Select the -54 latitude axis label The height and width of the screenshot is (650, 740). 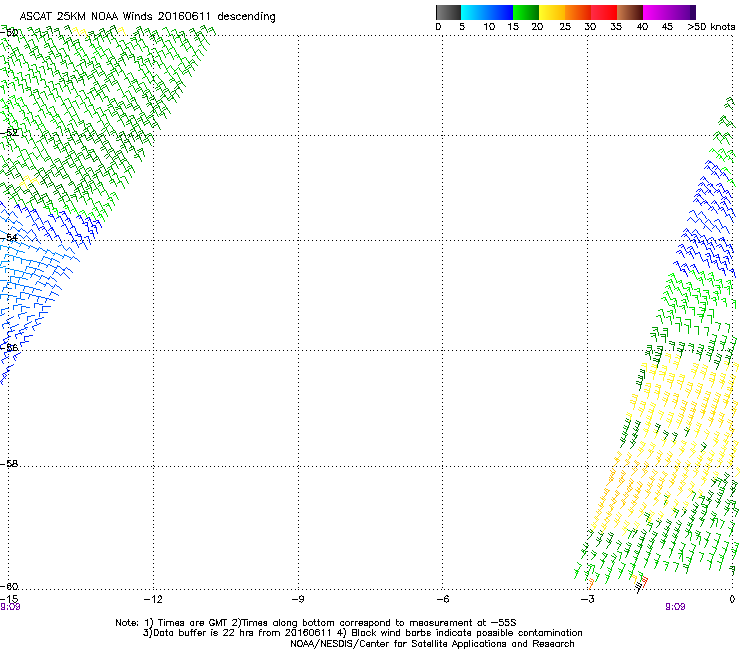click(9, 237)
